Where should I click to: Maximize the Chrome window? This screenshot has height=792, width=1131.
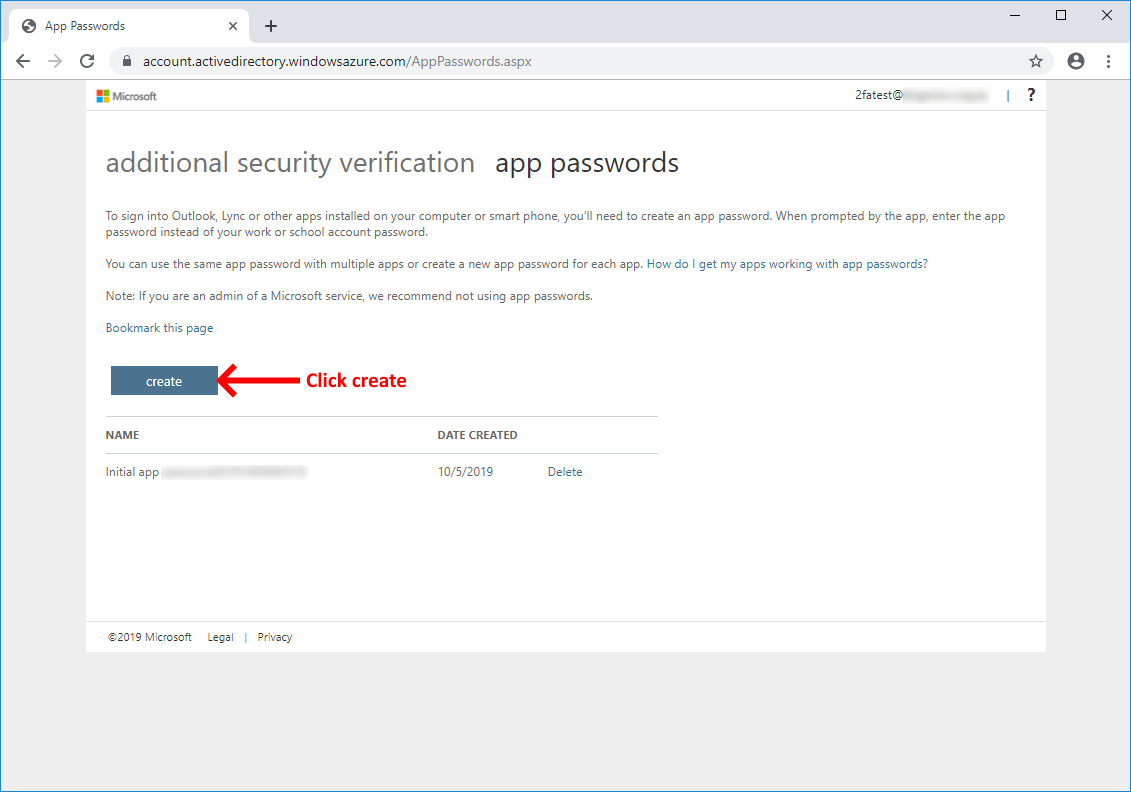coord(1061,15)
